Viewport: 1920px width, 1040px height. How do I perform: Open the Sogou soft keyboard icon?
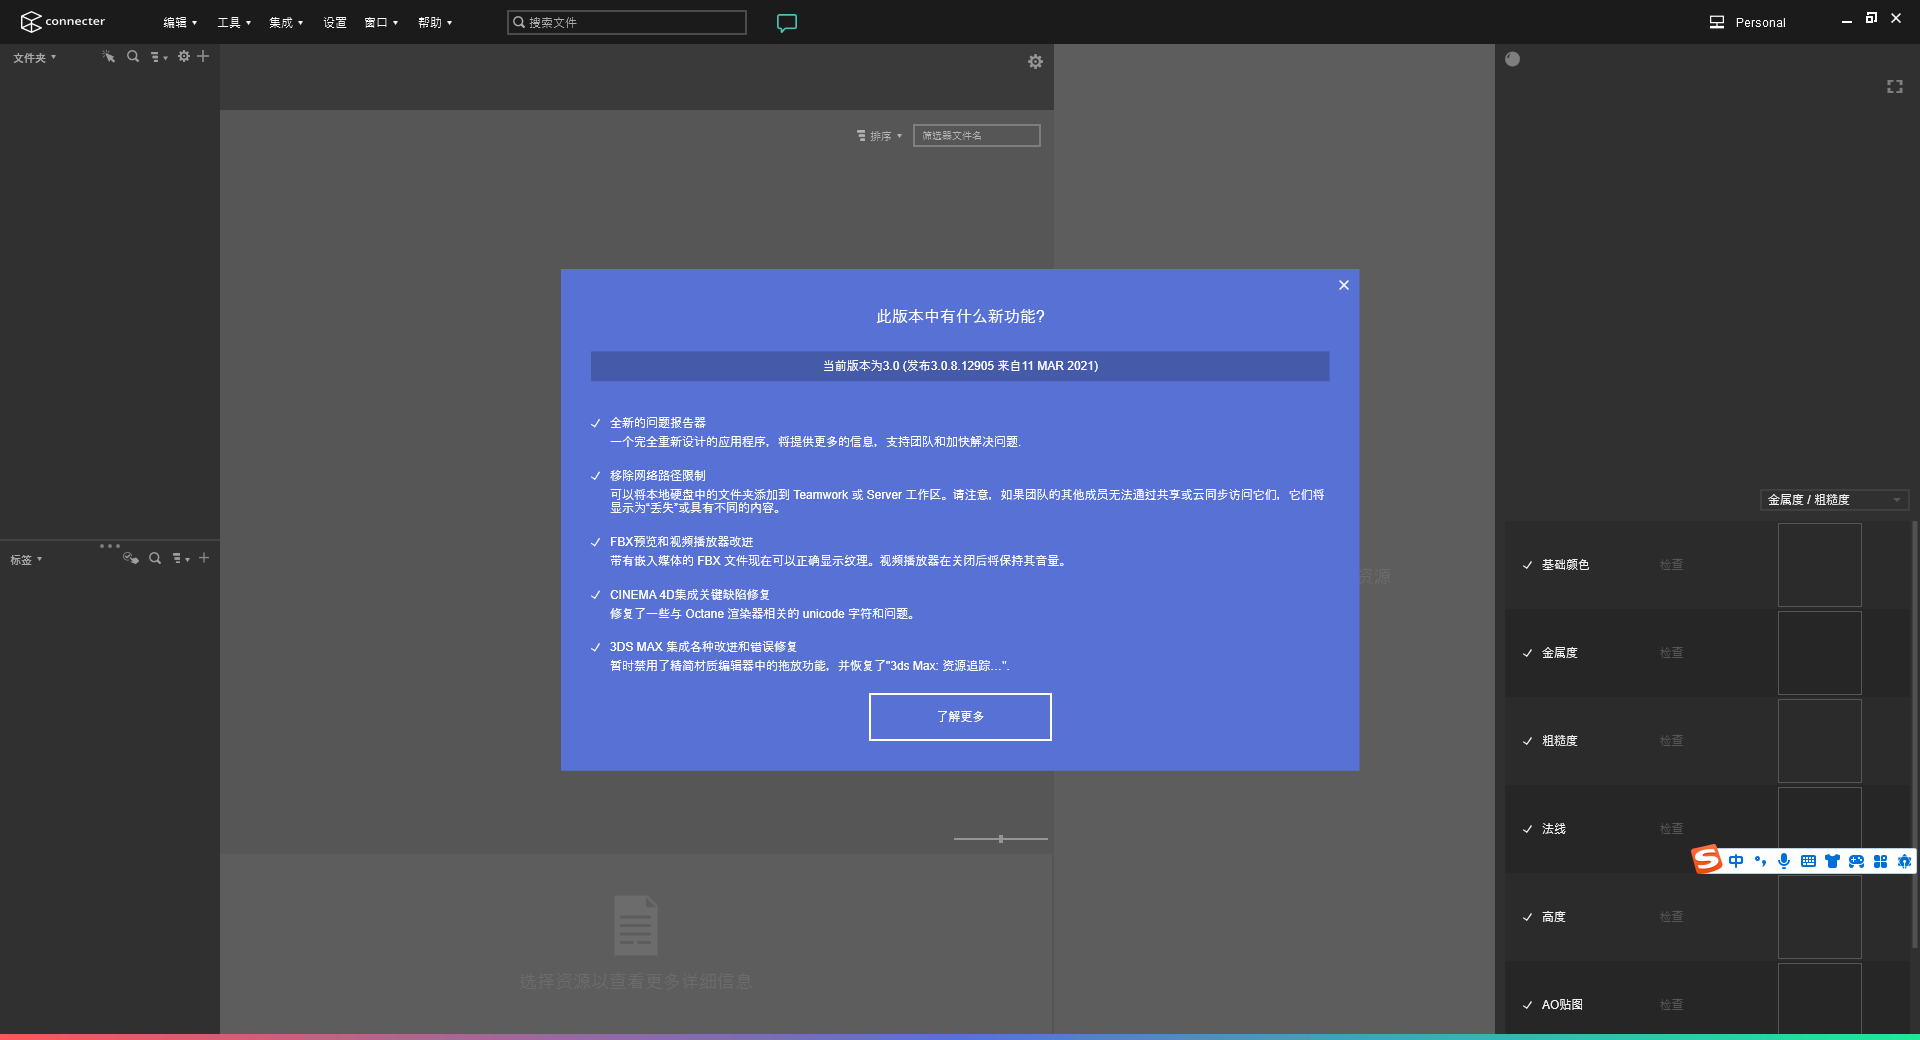(1808, 861)
